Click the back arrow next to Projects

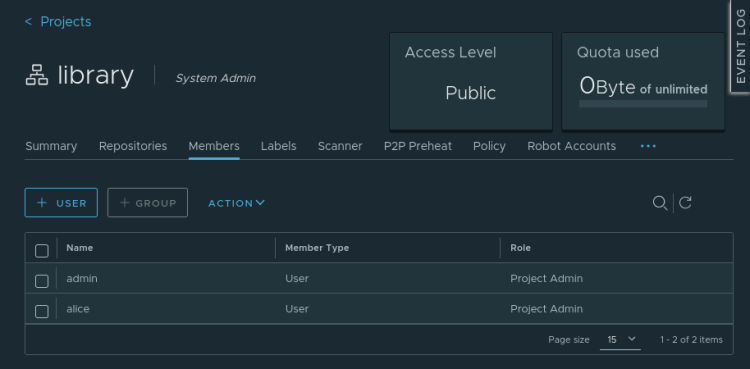pos(28,22)
